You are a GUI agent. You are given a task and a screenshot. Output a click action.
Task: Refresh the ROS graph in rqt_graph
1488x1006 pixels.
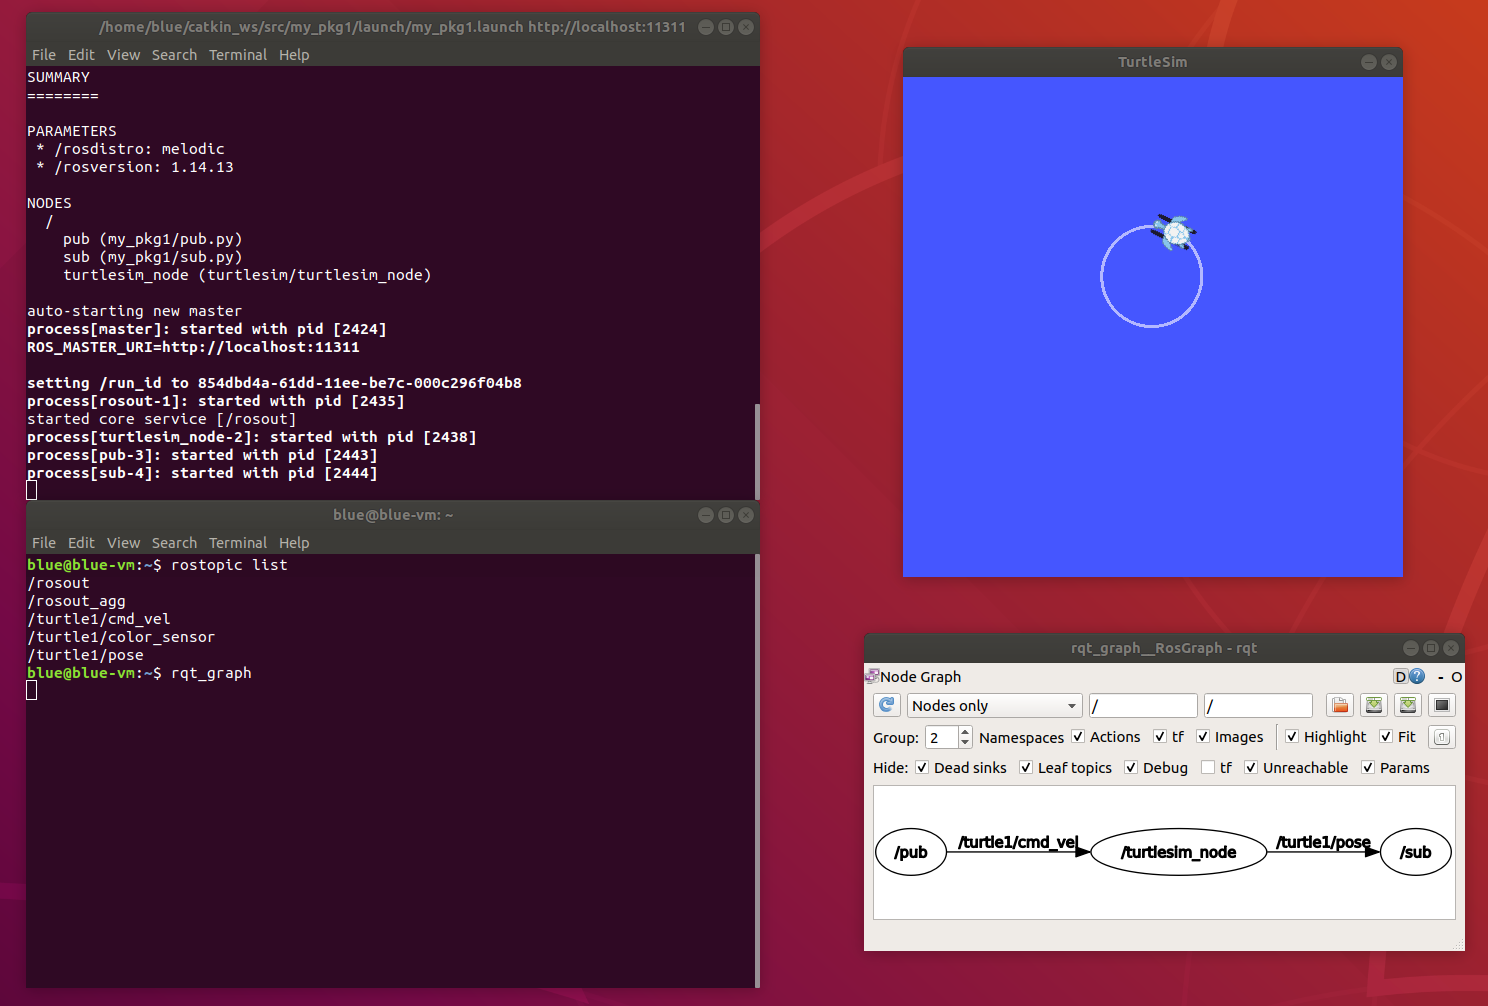point(887,705)
